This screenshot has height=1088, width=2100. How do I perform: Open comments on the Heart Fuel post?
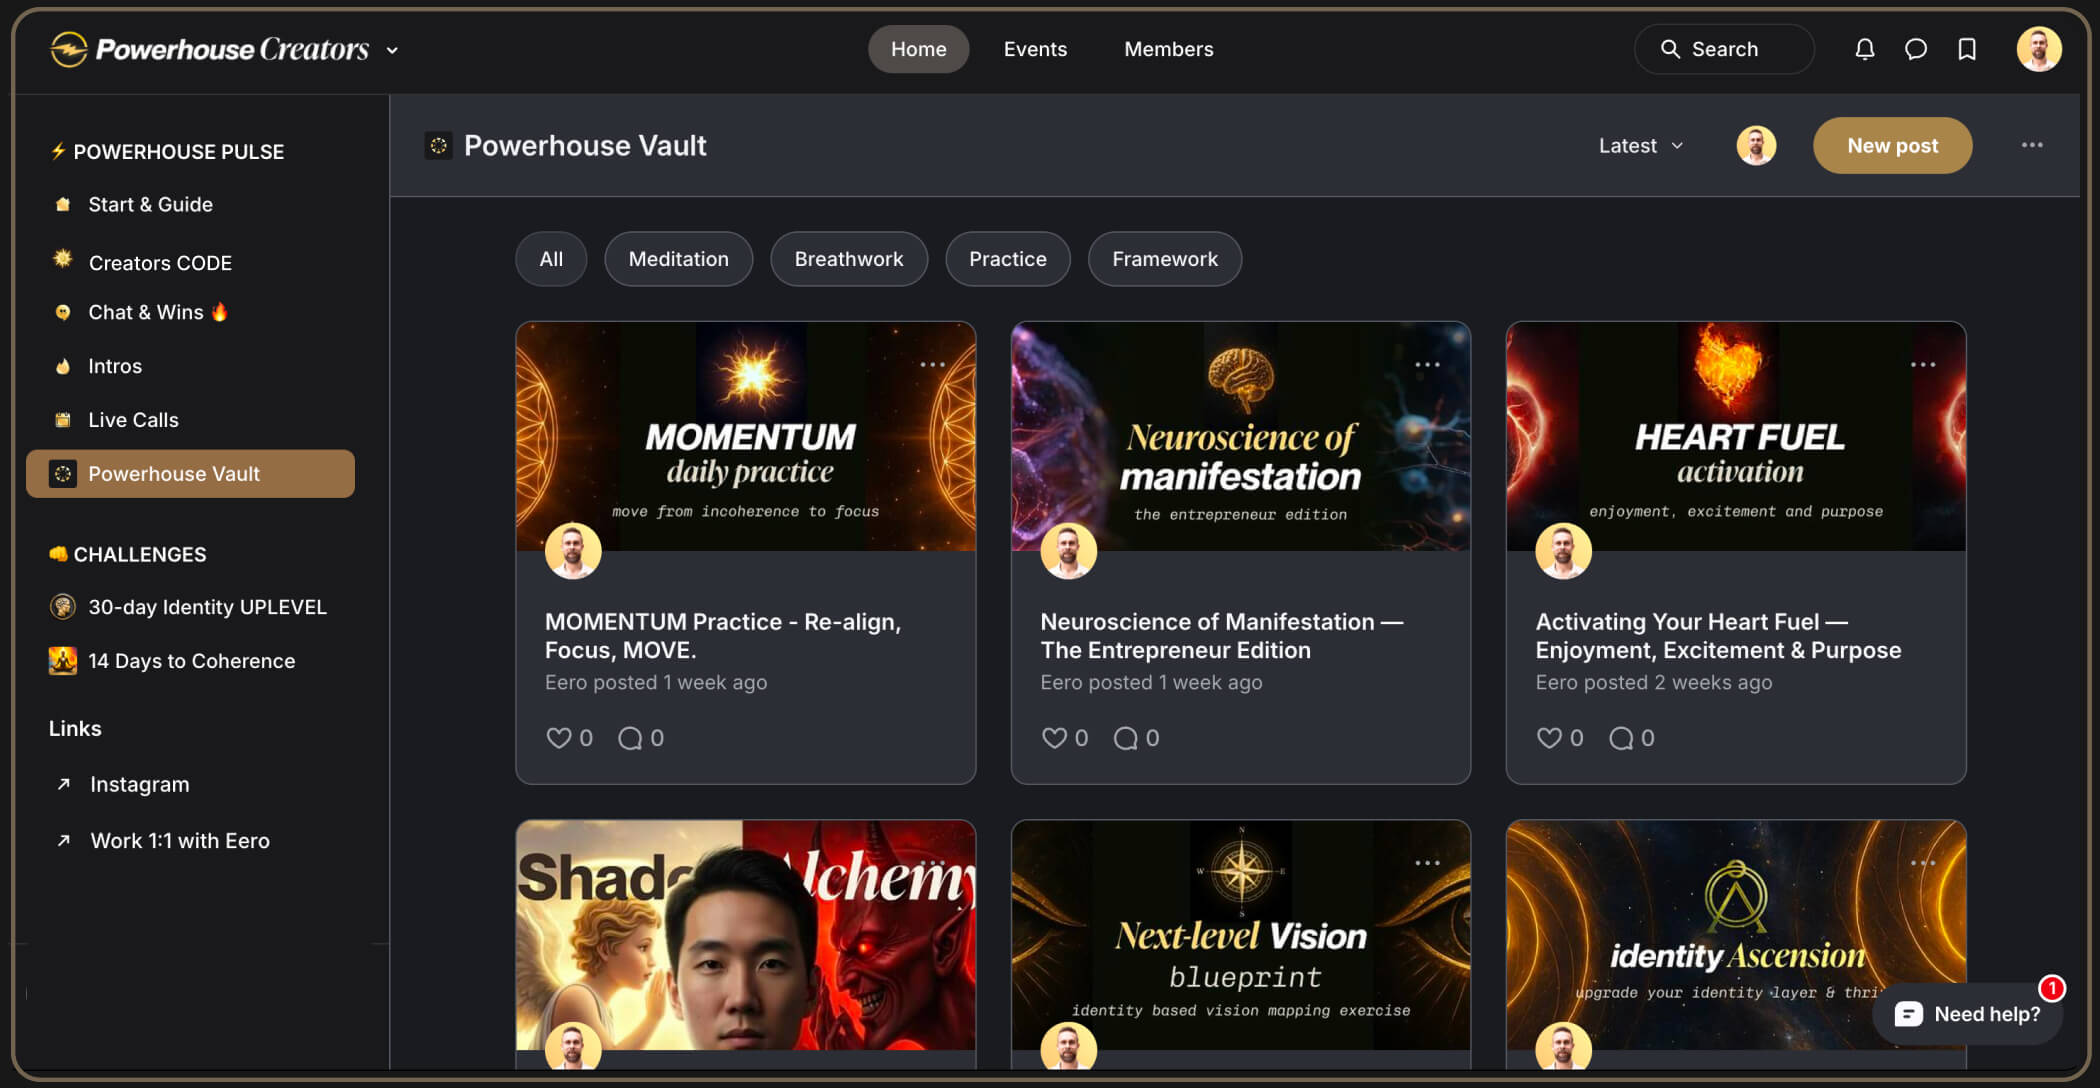pos(1621,738)
